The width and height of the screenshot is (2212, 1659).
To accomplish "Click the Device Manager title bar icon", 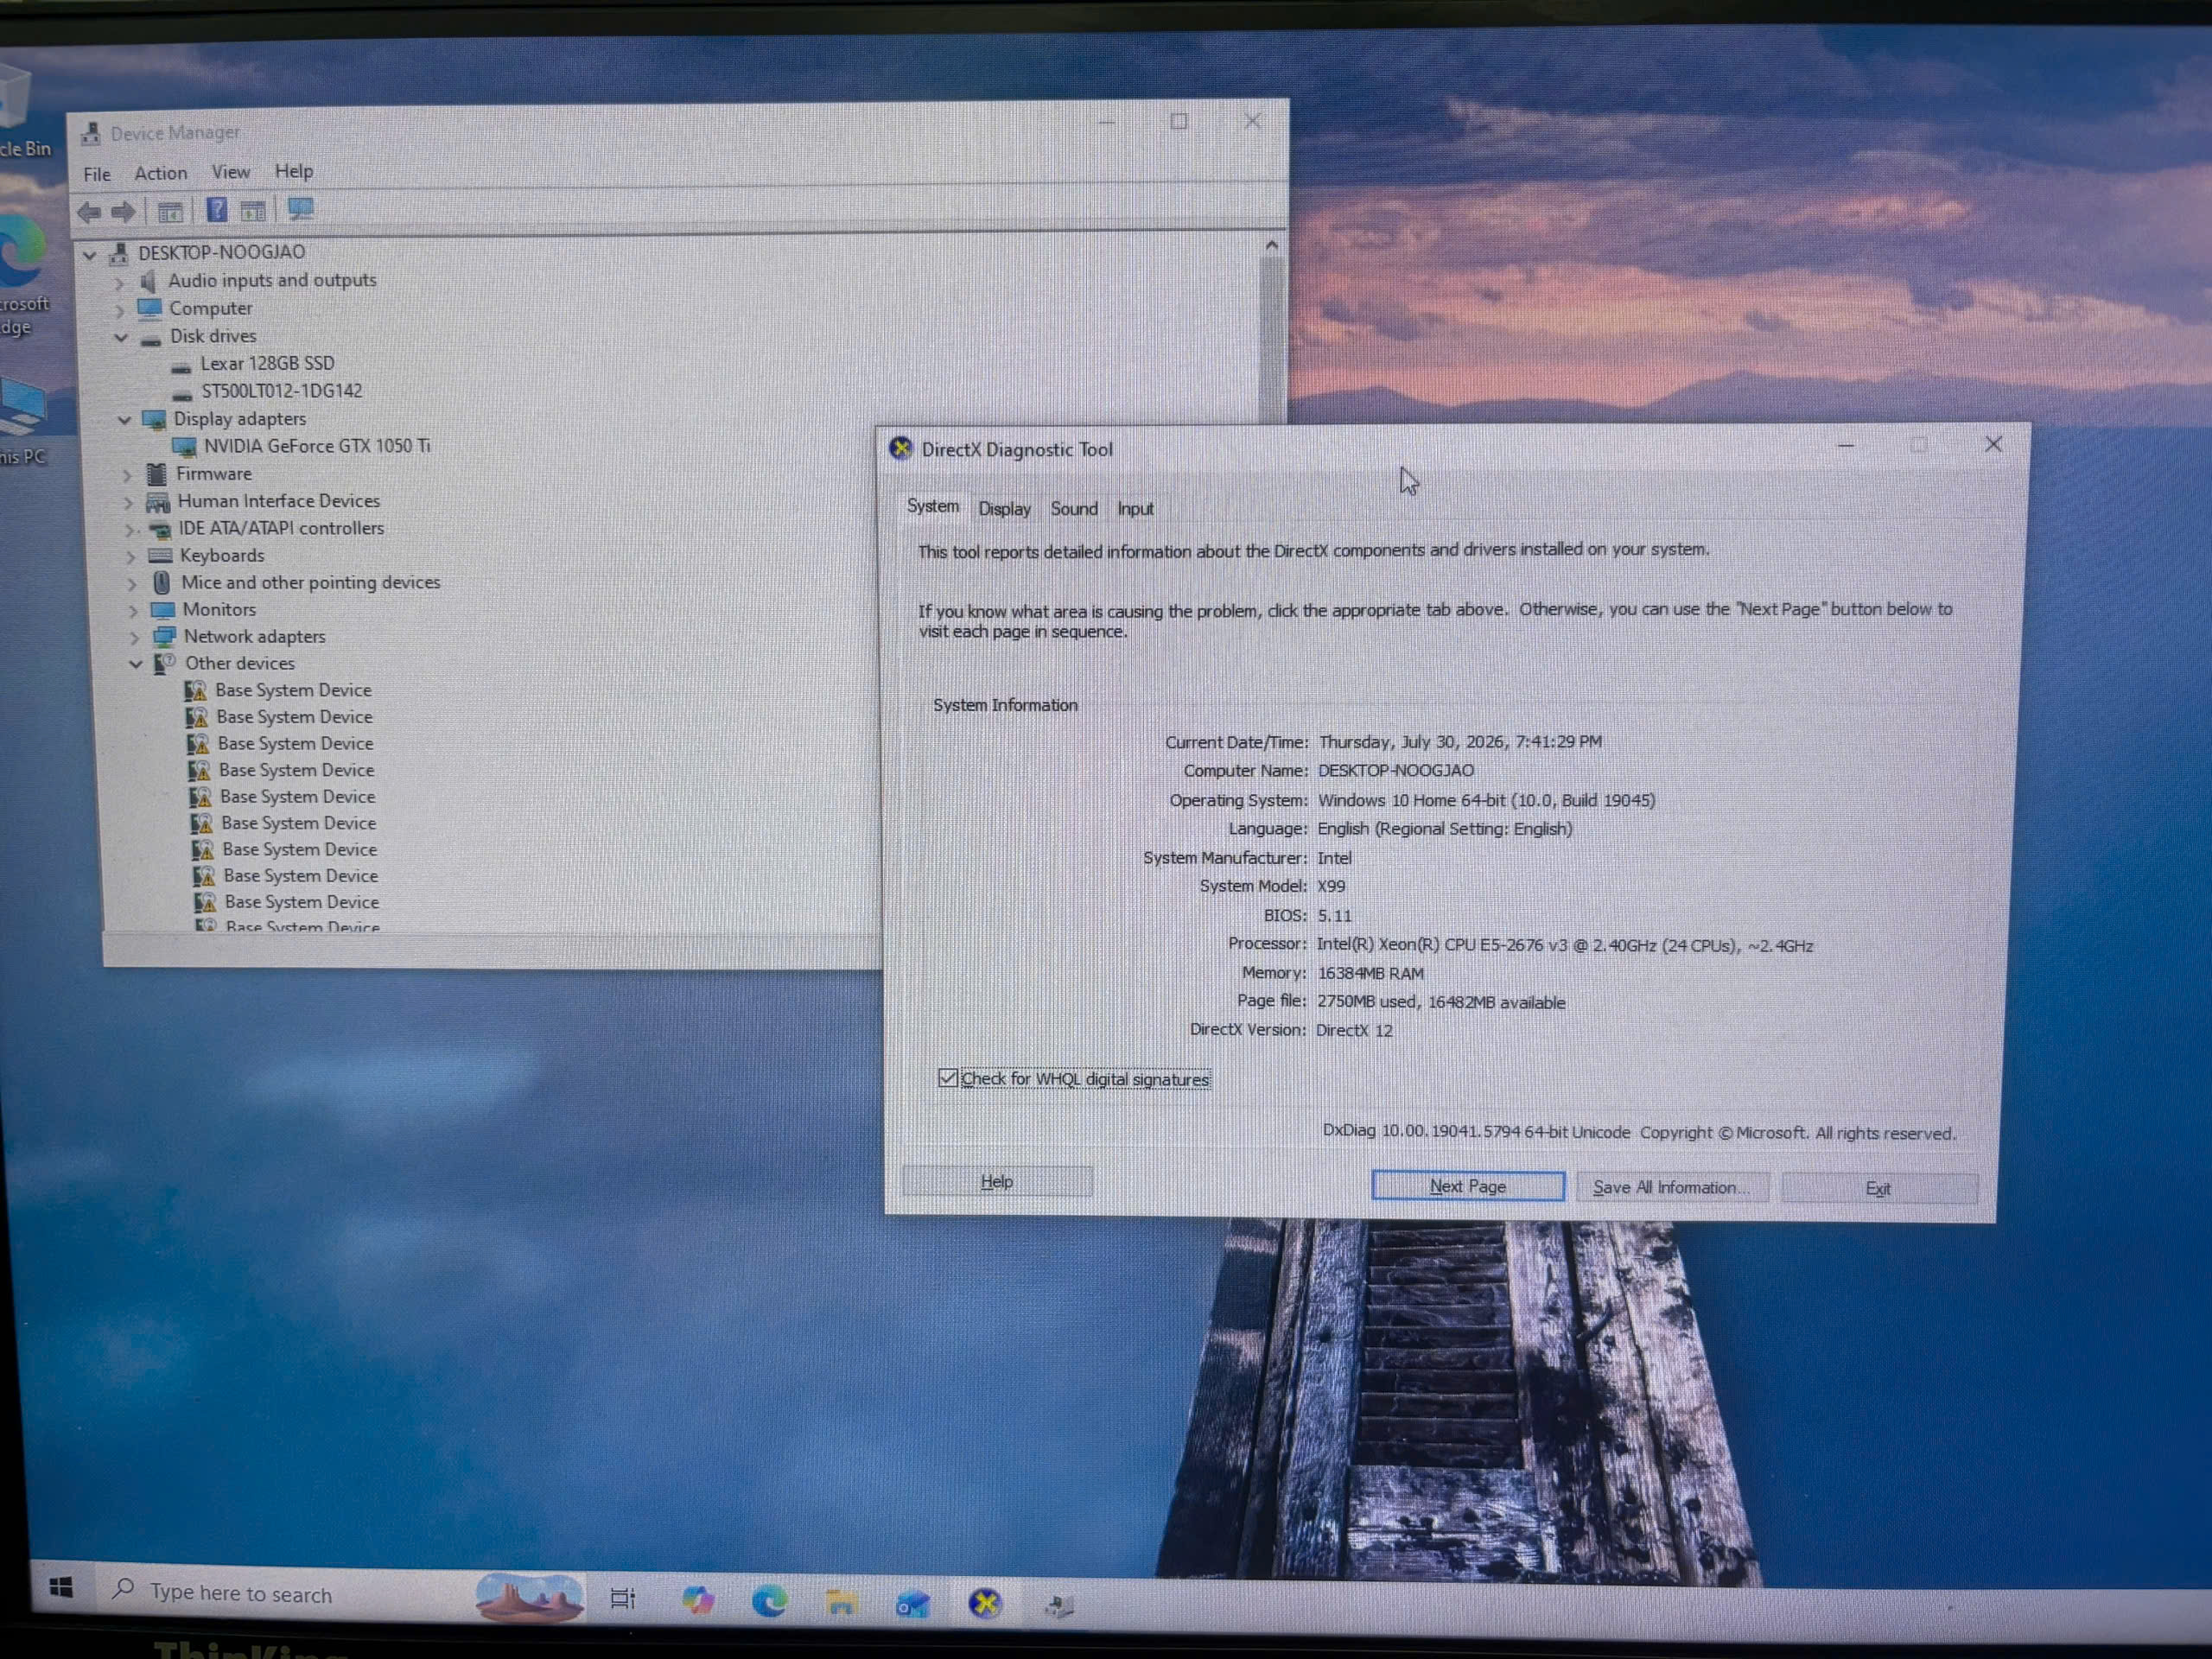I will (x=91, y=133).
